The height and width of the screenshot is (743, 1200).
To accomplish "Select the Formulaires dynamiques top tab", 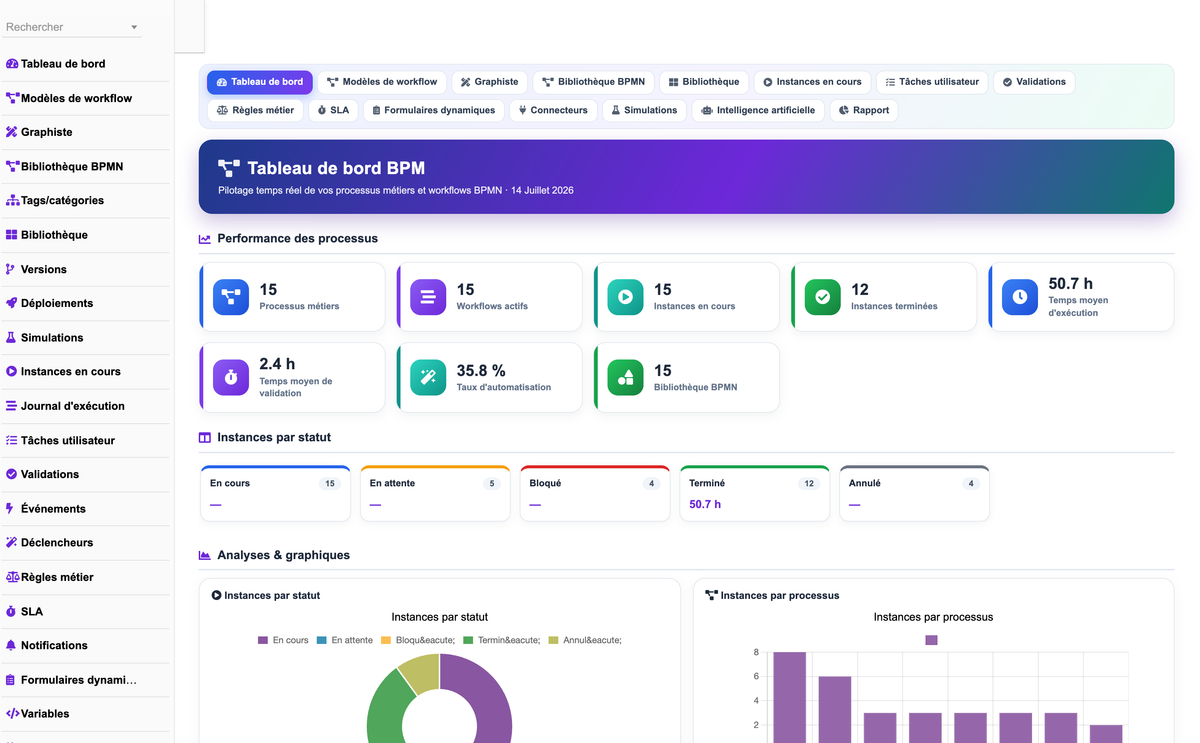I will 434,110.
